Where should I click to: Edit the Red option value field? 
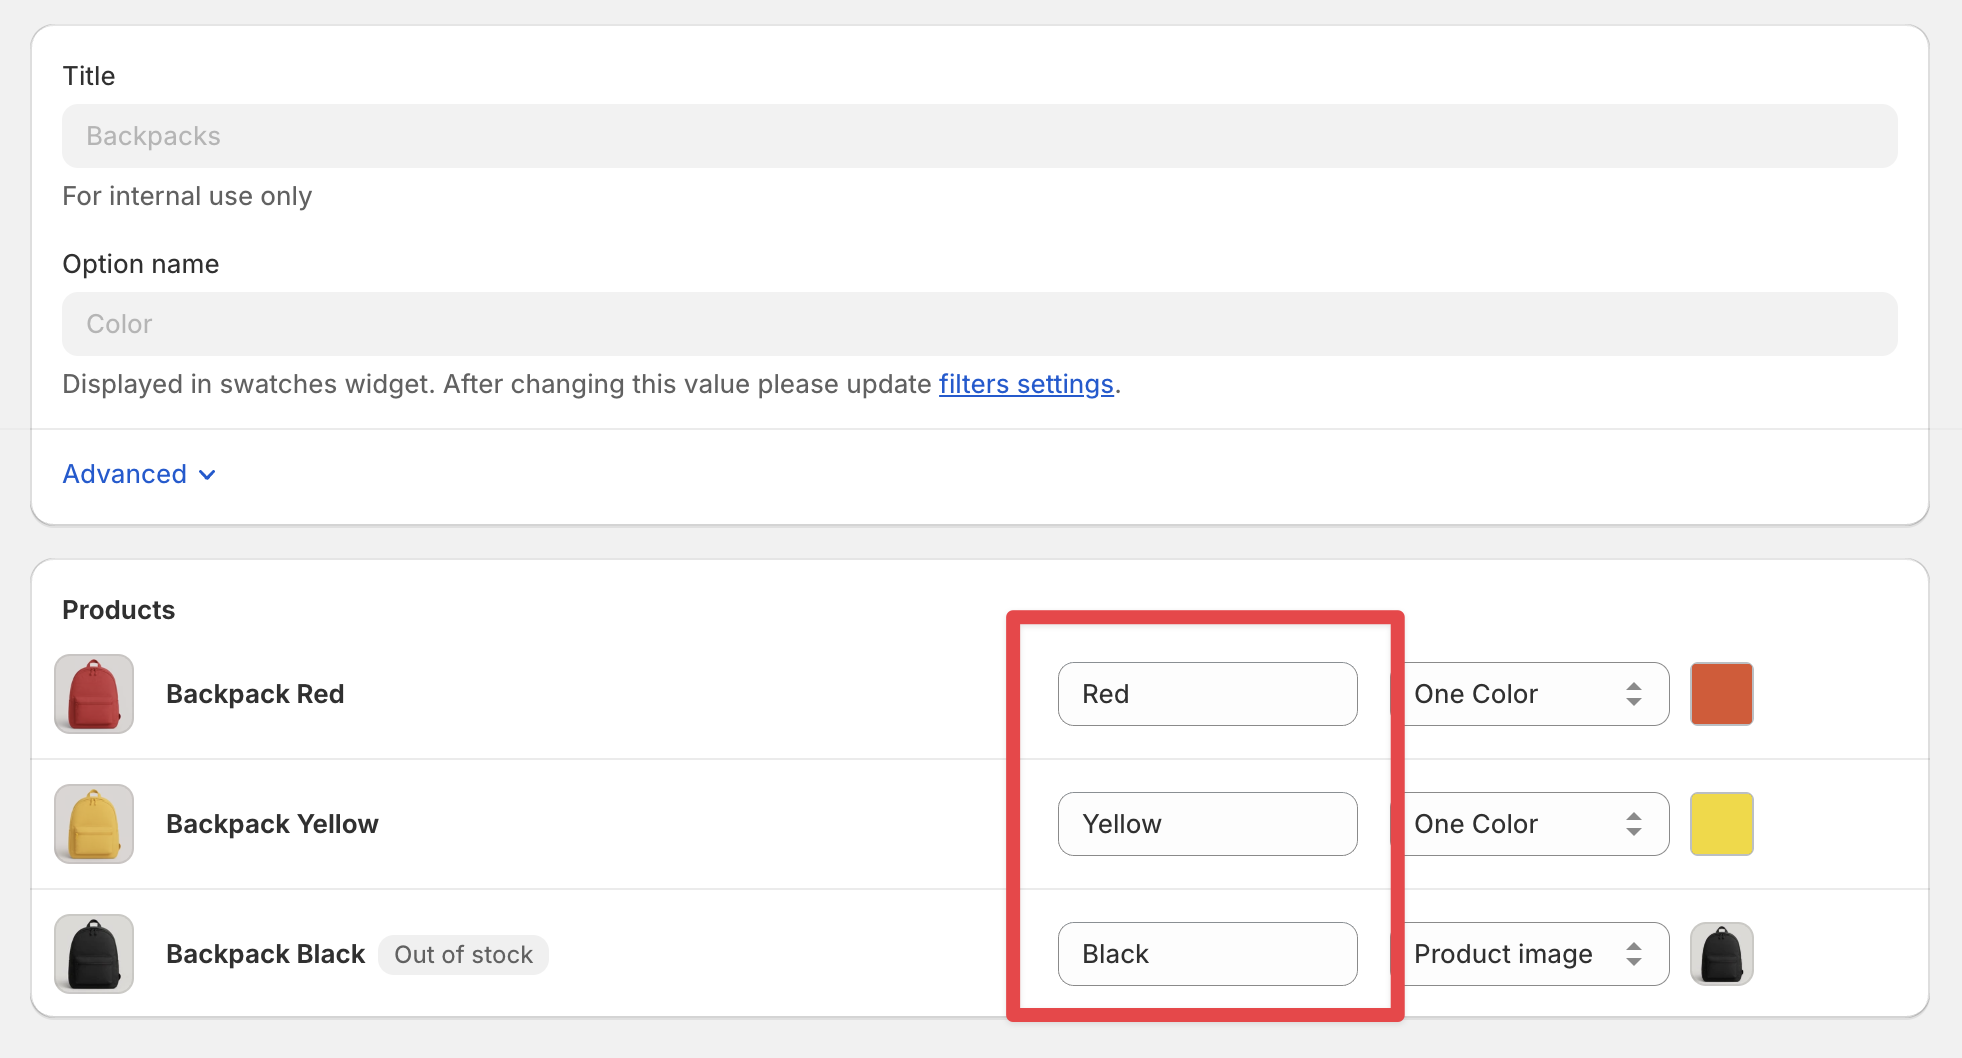[1207, 694]
